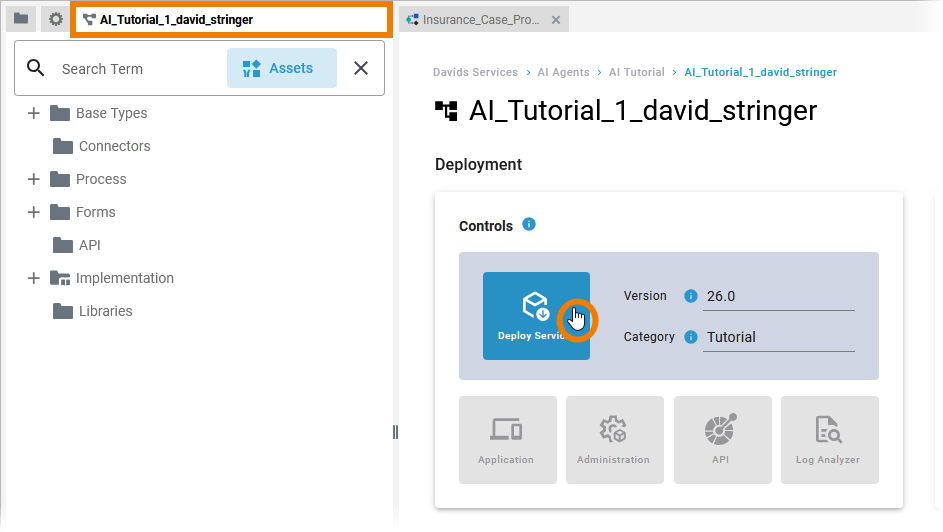Screen dimensions: 943x532
Task: Open the settings gear in top bar
Action: click(x=55, y=19)
